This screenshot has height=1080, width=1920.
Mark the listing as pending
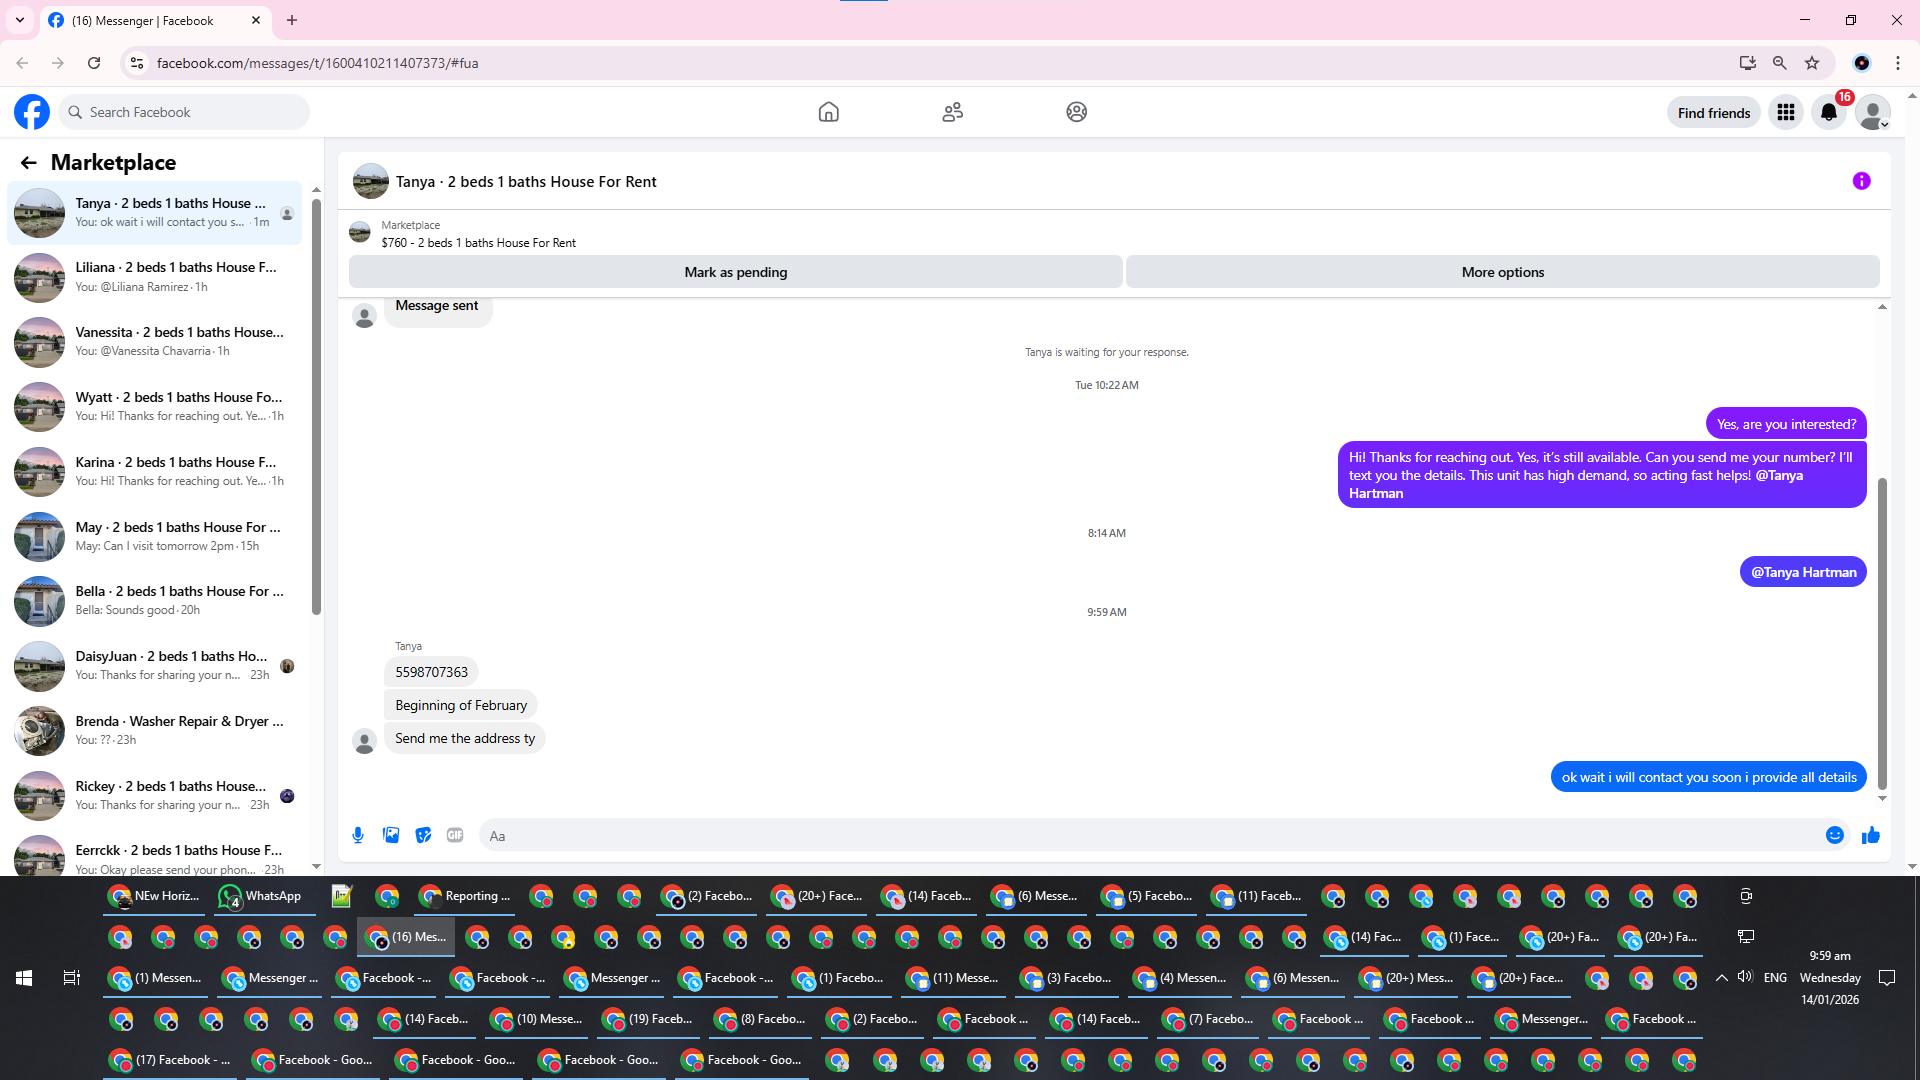point(735,272)
